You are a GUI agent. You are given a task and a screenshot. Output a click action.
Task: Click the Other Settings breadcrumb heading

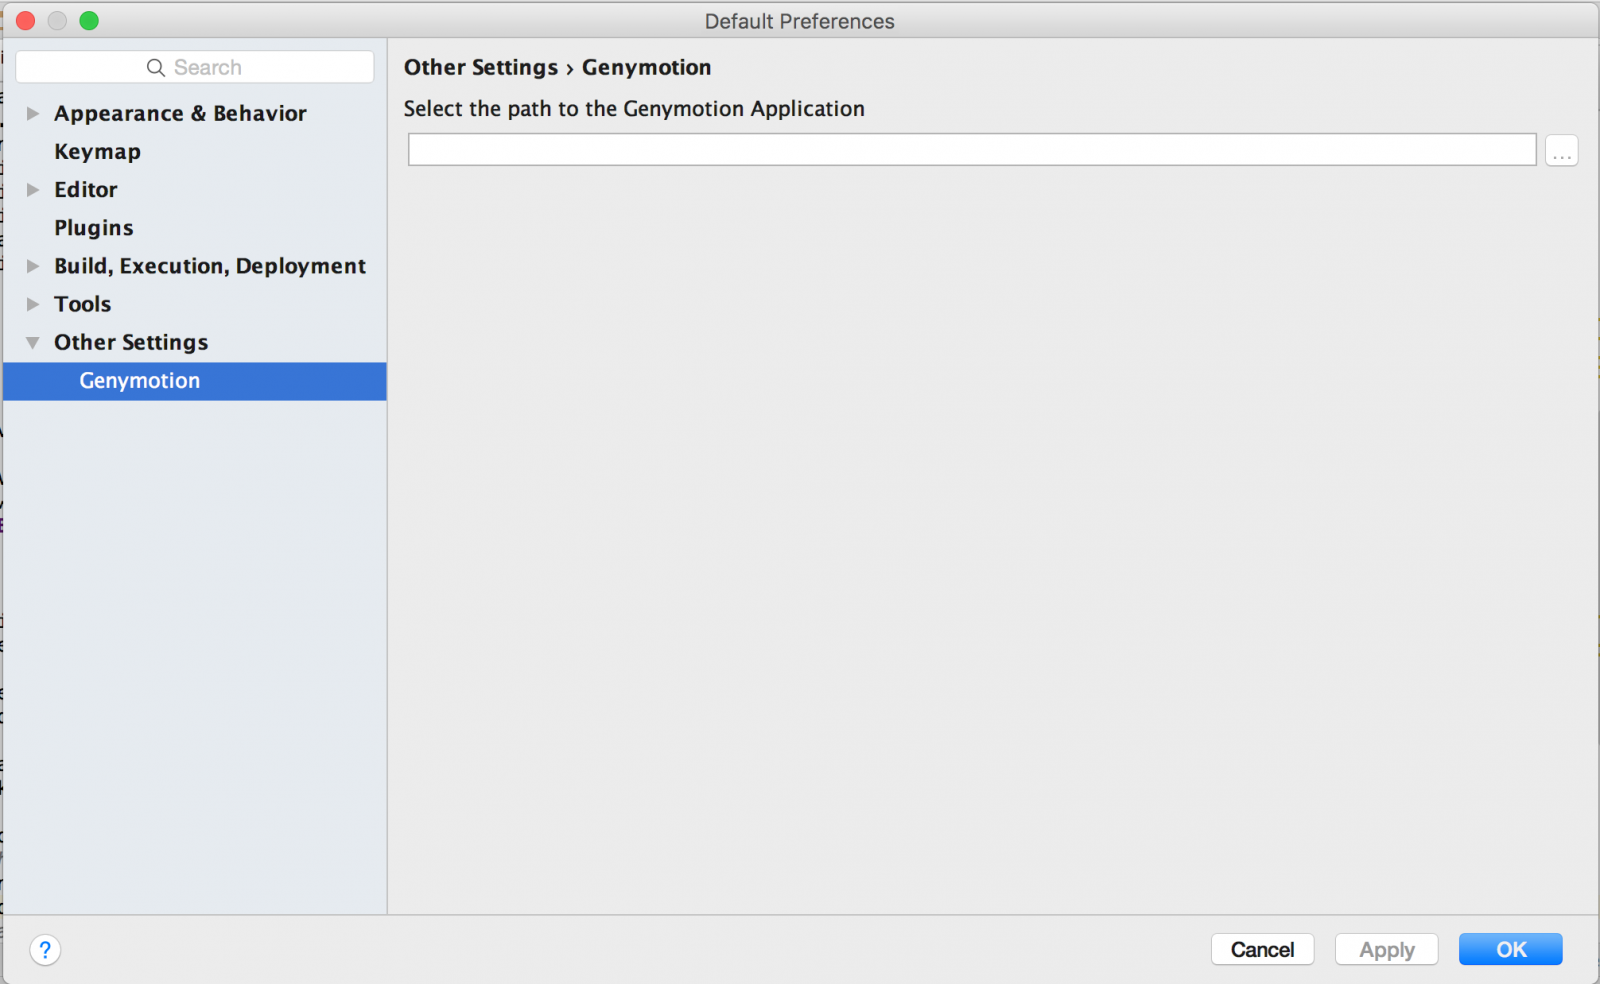(x=481, y=67)
